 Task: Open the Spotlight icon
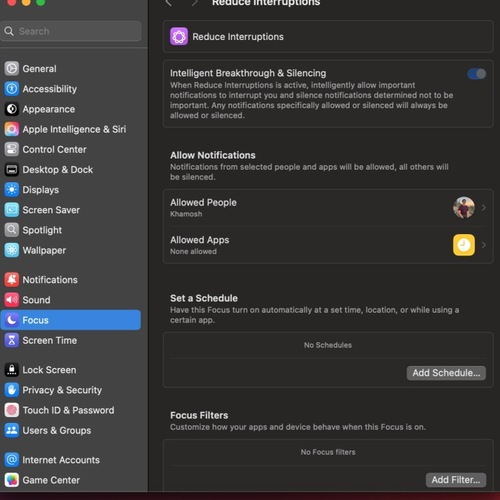click(x=12, y=230)
